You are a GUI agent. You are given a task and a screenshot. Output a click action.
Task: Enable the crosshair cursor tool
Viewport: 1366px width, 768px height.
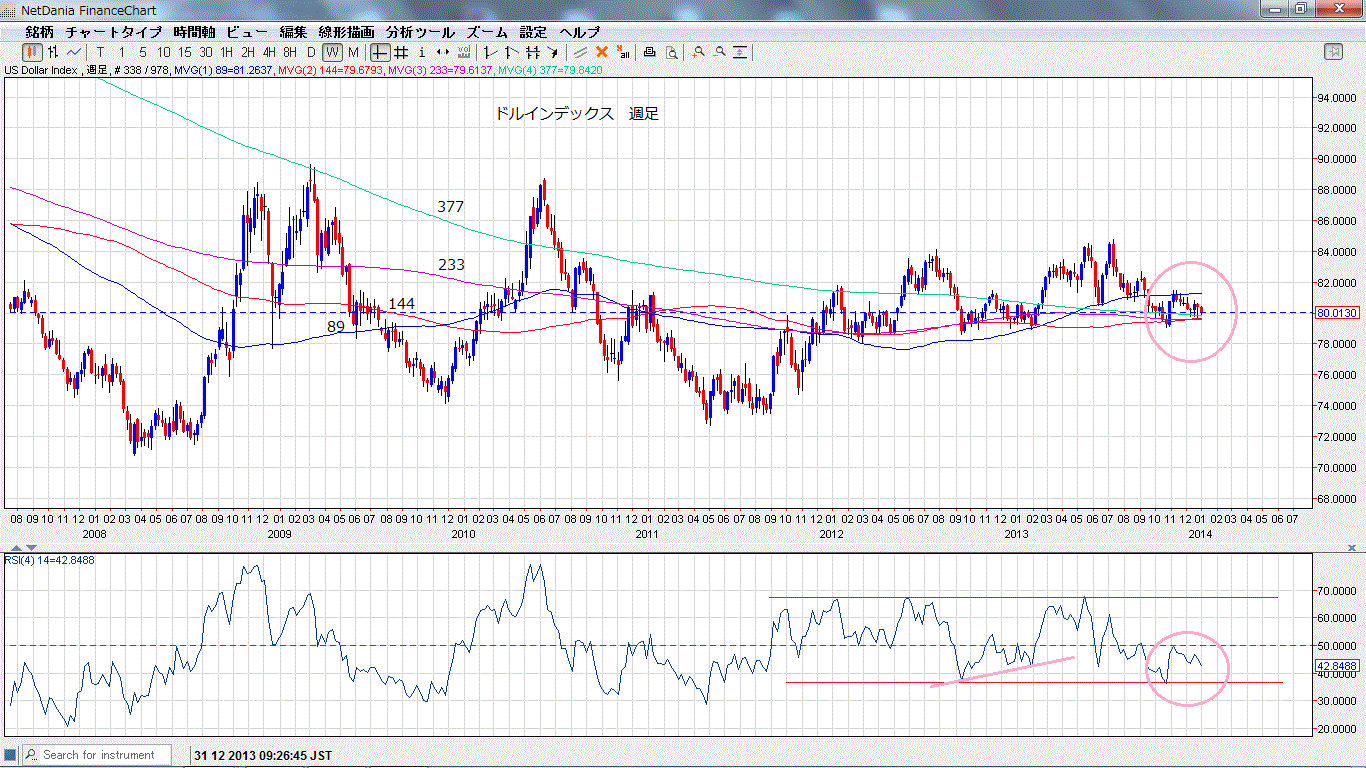tap(380, 52)
